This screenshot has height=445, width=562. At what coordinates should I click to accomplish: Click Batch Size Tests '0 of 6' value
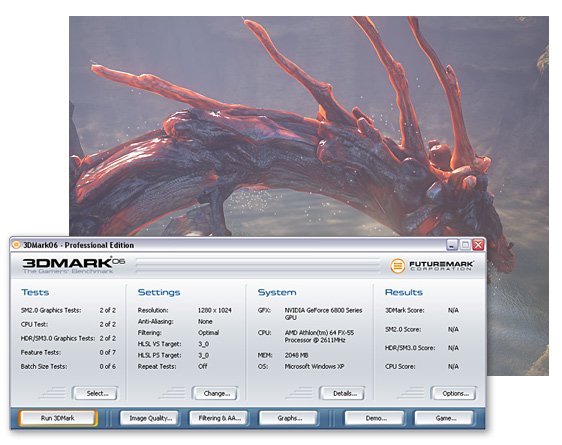click(x=108, y=367)
